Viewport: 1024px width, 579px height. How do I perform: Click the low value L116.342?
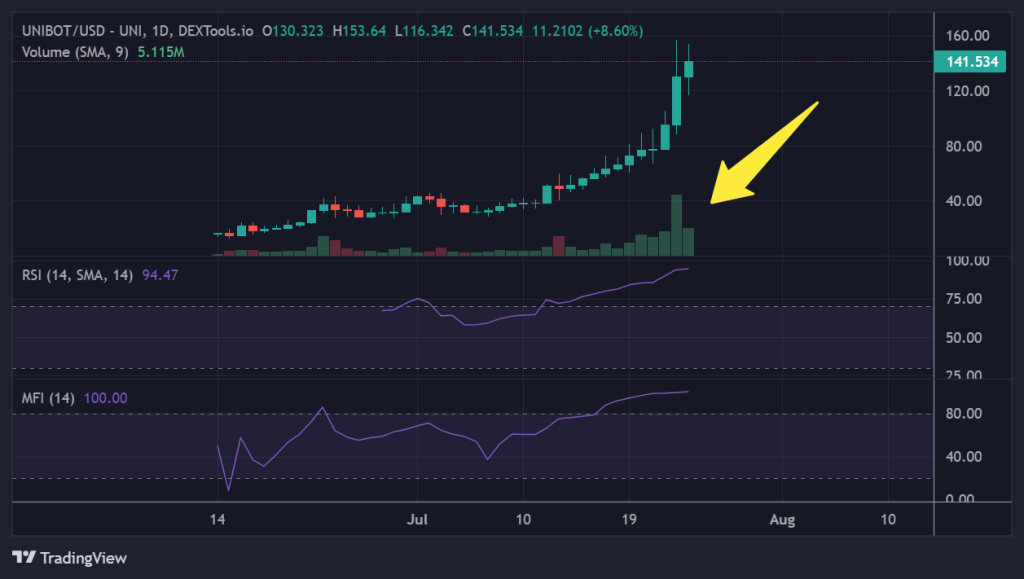coord(424,31)
